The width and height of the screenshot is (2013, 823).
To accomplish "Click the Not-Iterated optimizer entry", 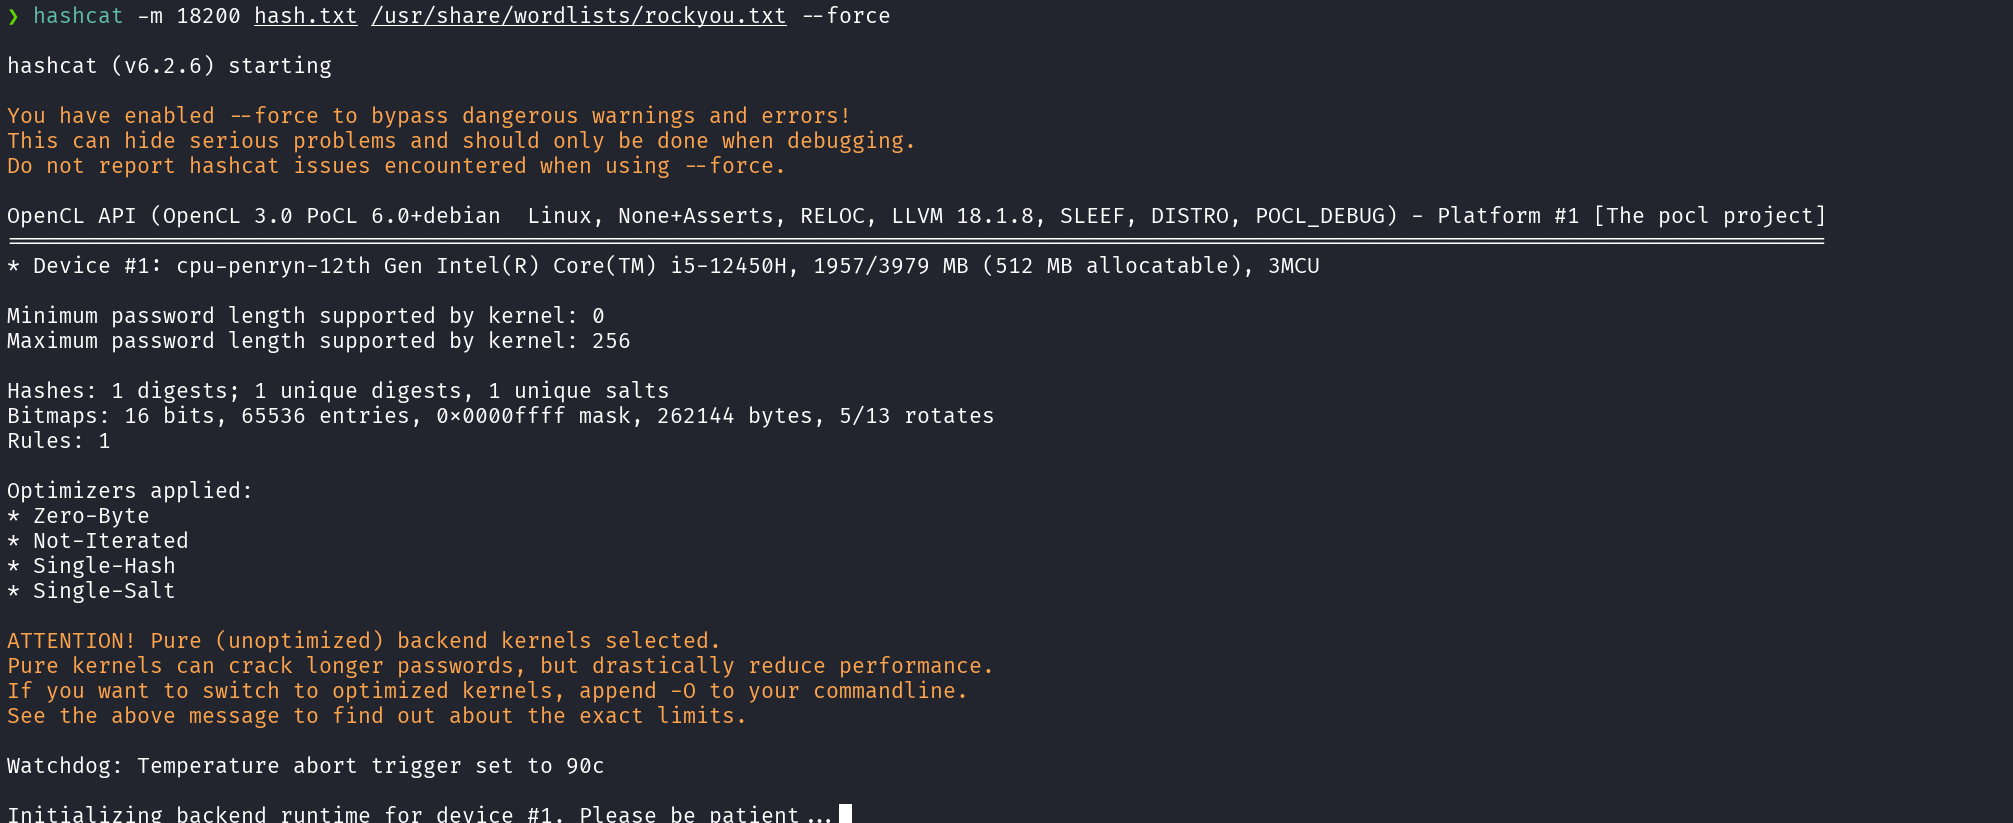I will [x=110, y=541].
